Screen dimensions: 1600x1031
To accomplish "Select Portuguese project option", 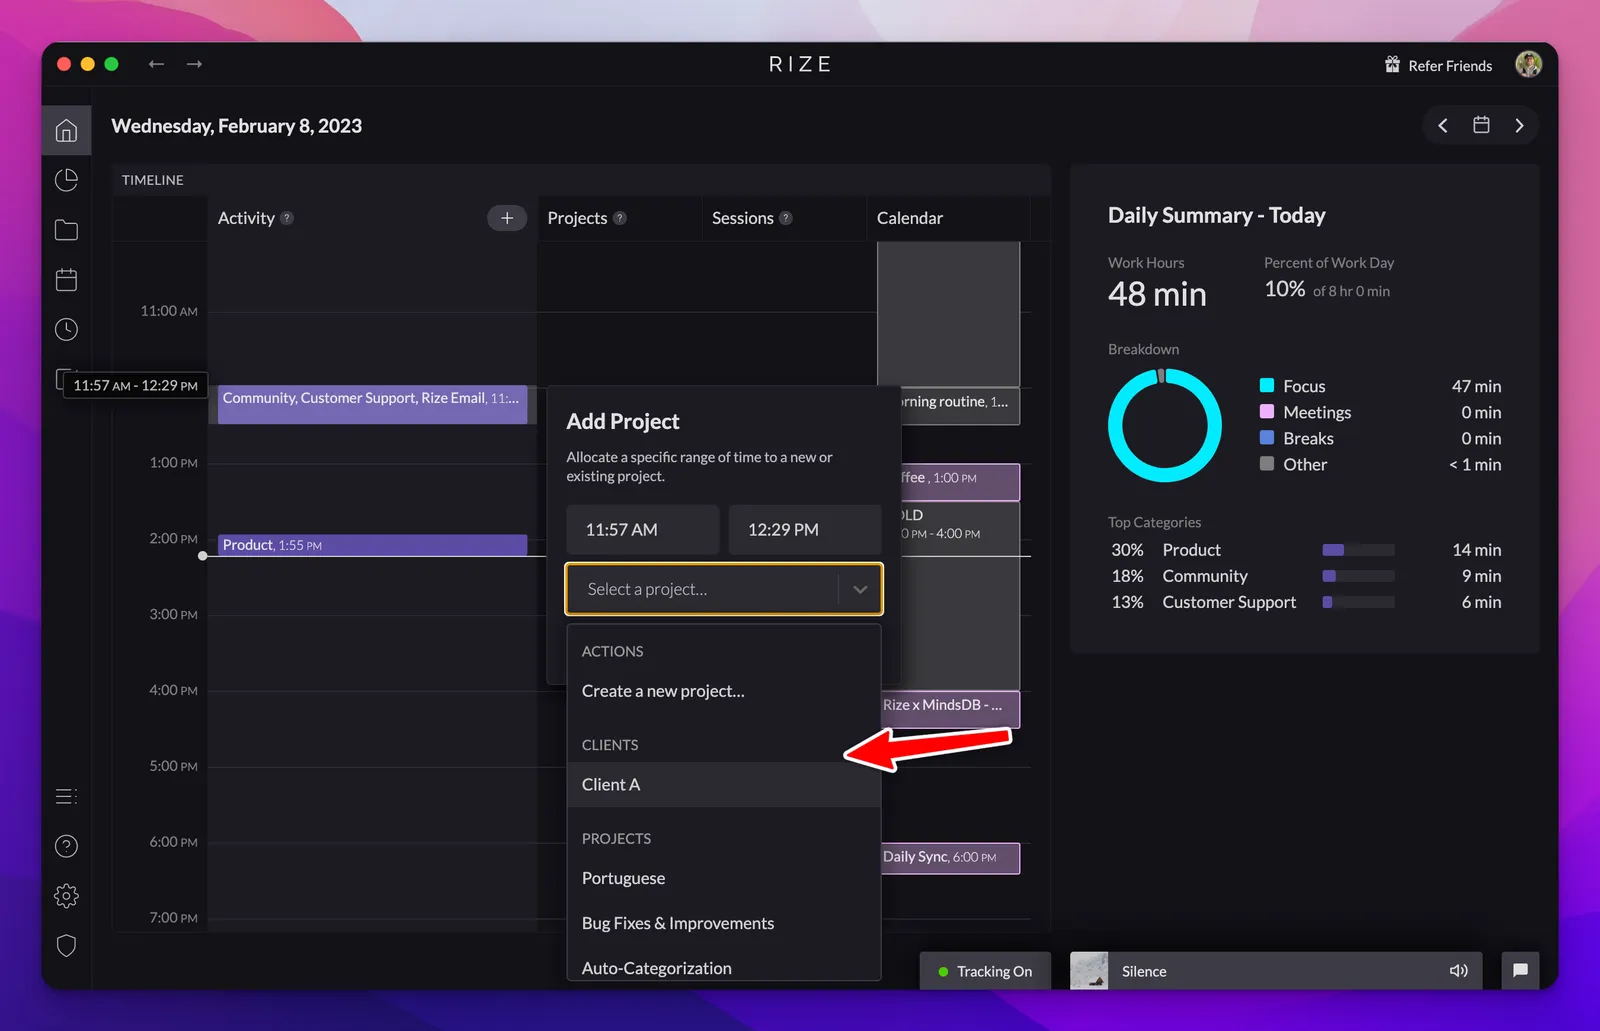I will pyautogui.click(x=724, y=878).
